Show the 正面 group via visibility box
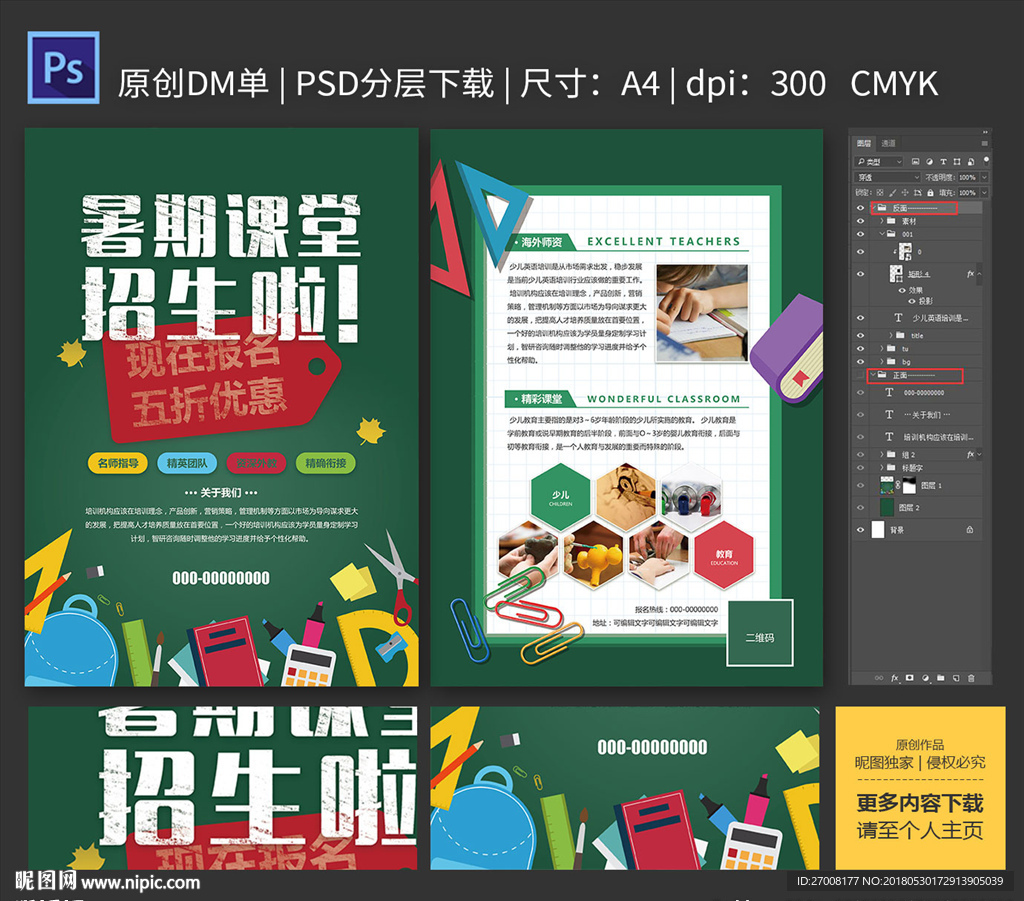 pos(860,375)
